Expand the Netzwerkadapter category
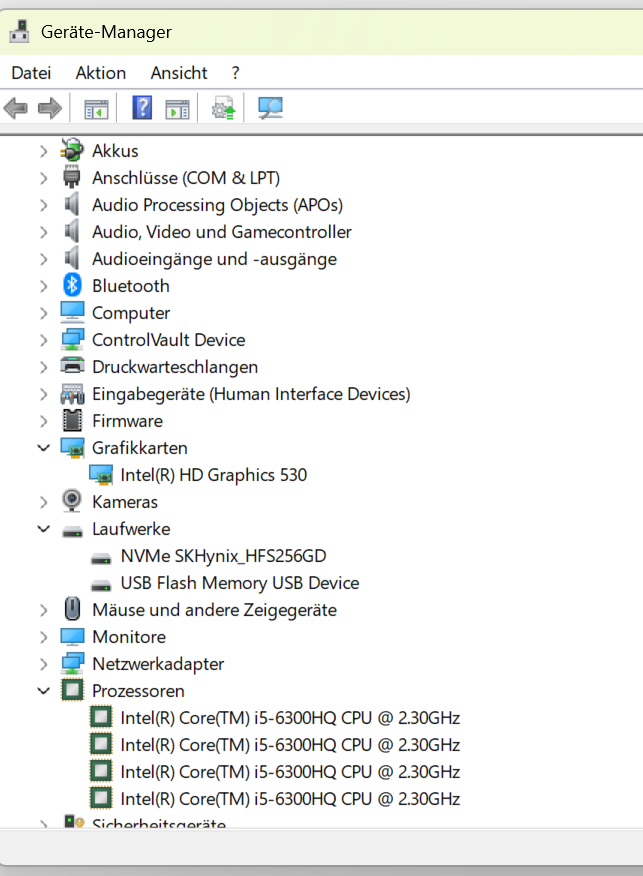 [x=44, y=664]
